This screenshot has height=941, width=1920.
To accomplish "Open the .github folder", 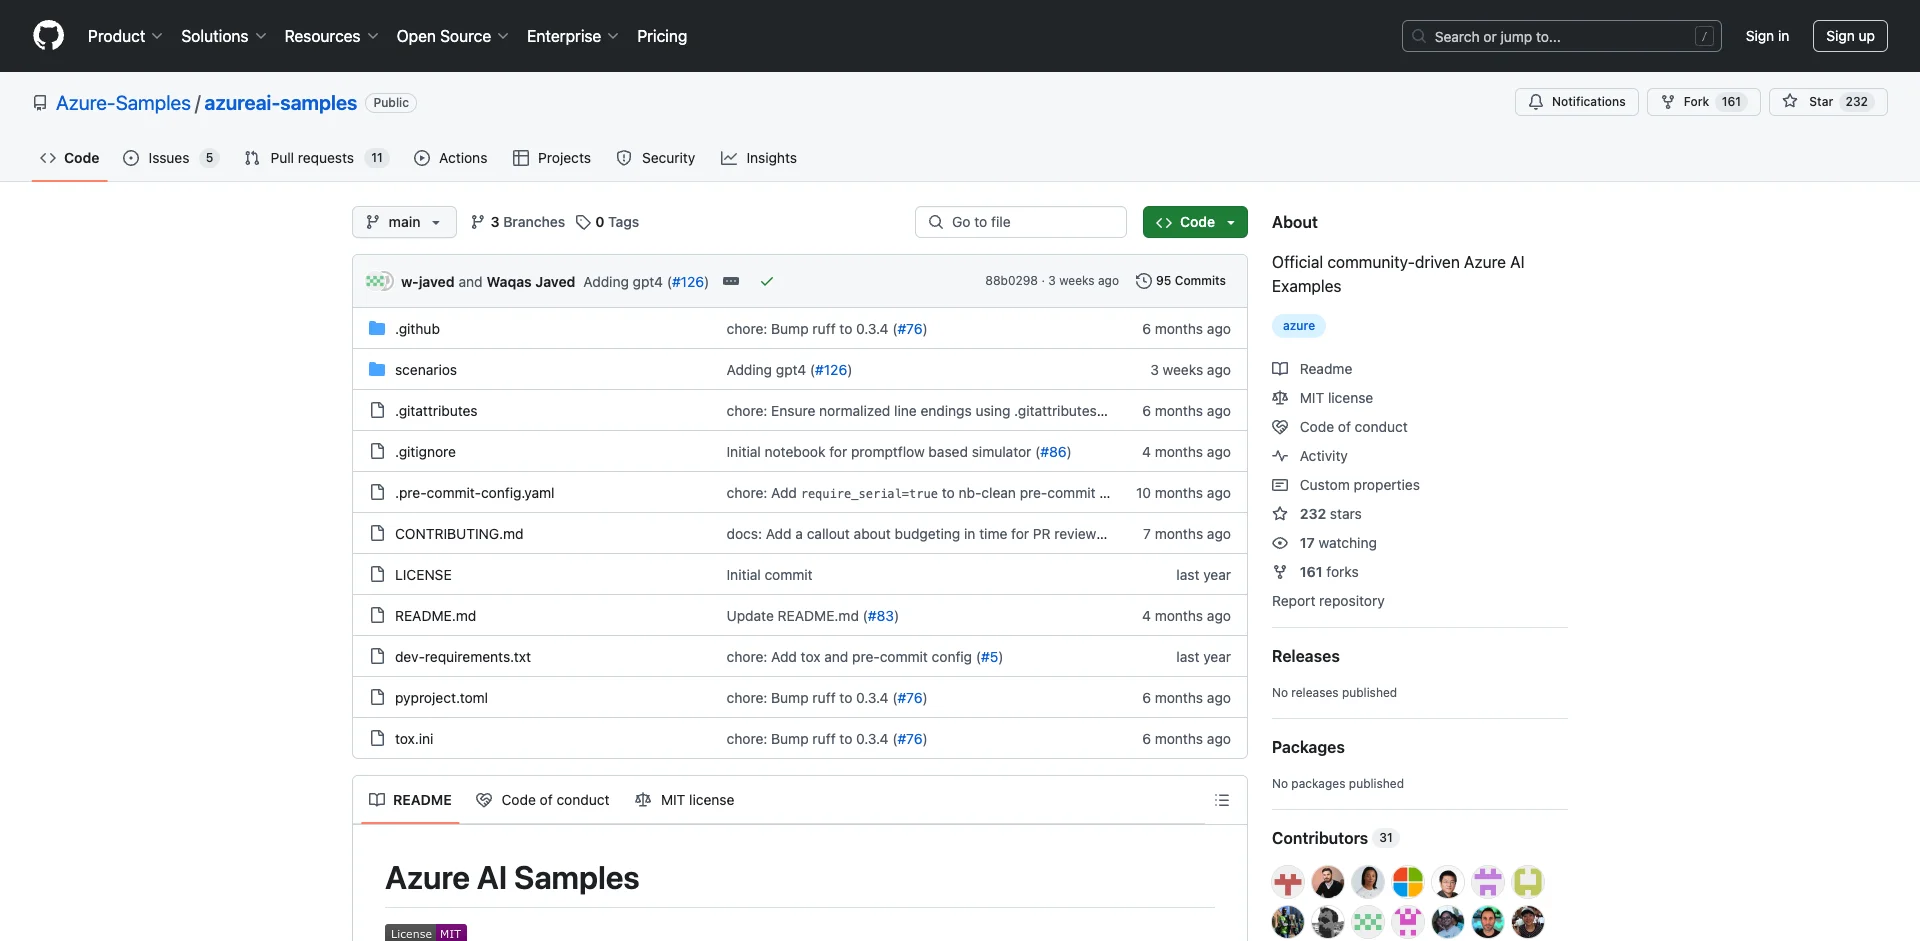I will point(417,329).
